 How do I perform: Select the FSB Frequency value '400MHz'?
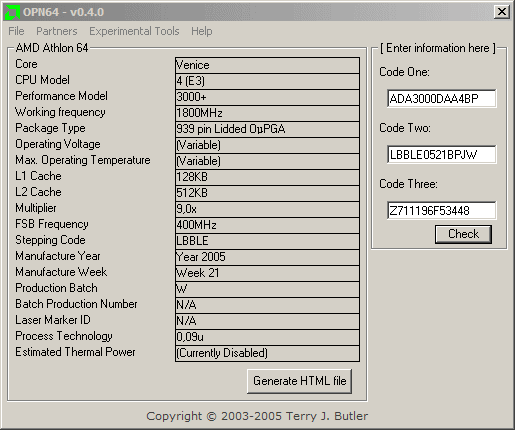267,225
